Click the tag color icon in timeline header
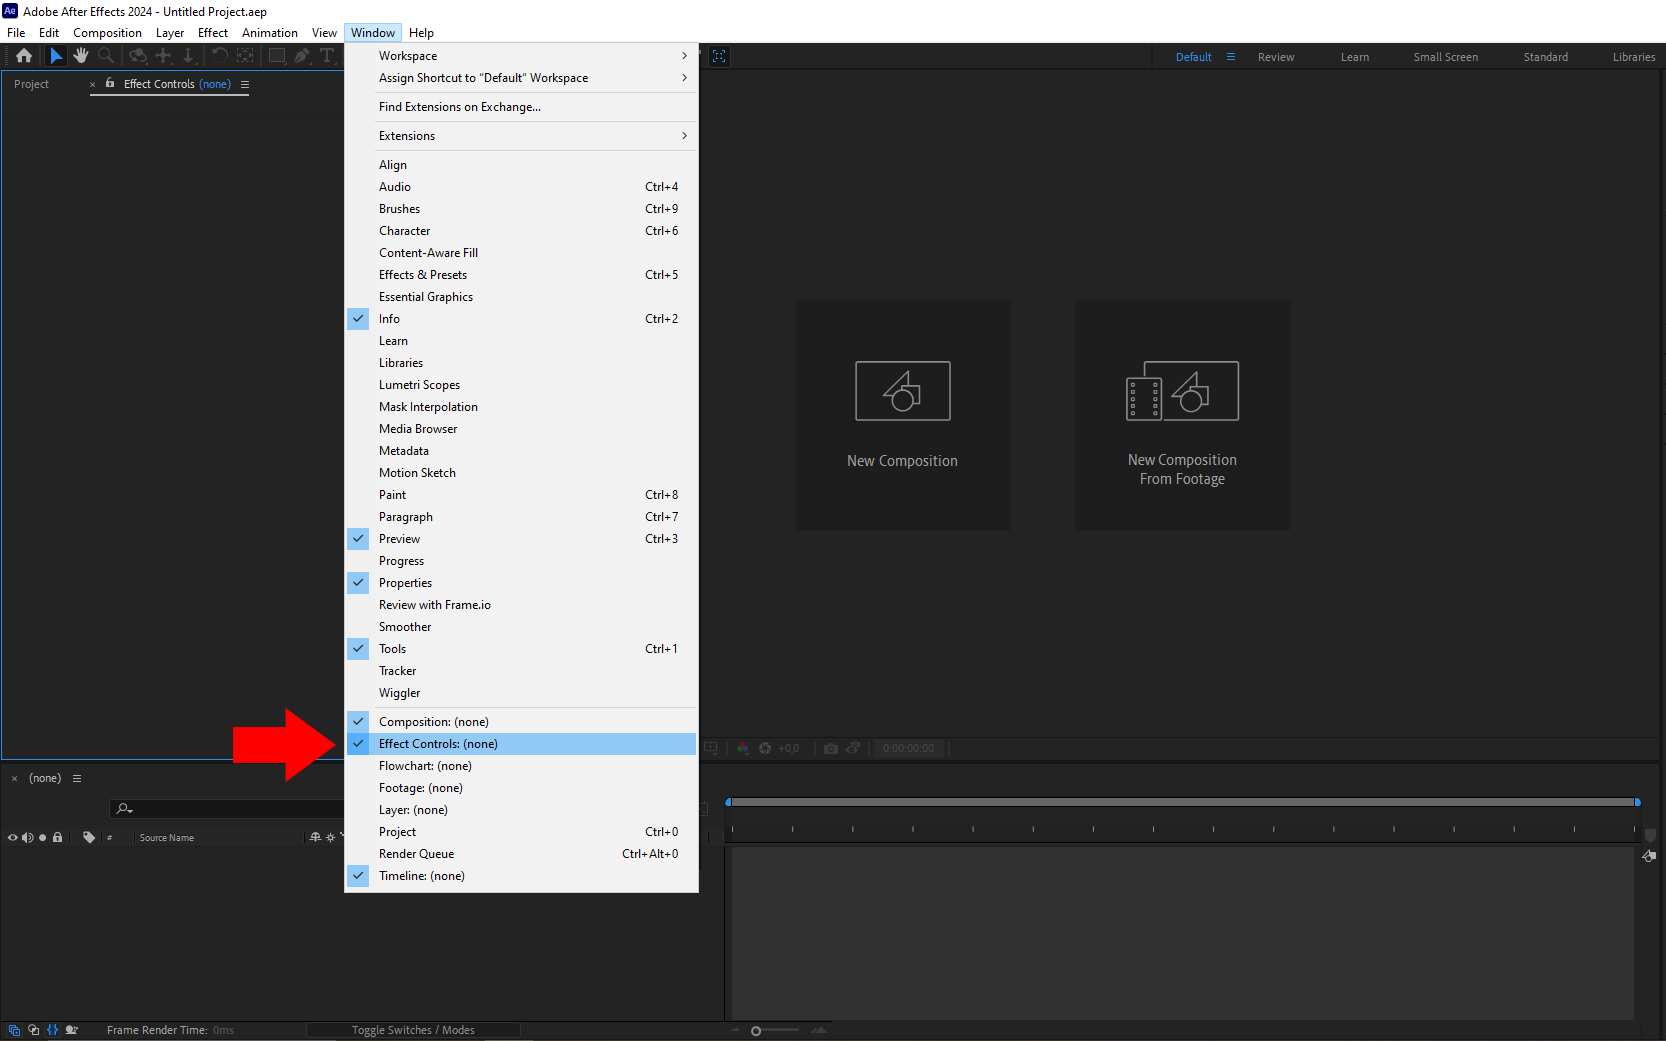1666x1041 pixels. tap(89, 837)
